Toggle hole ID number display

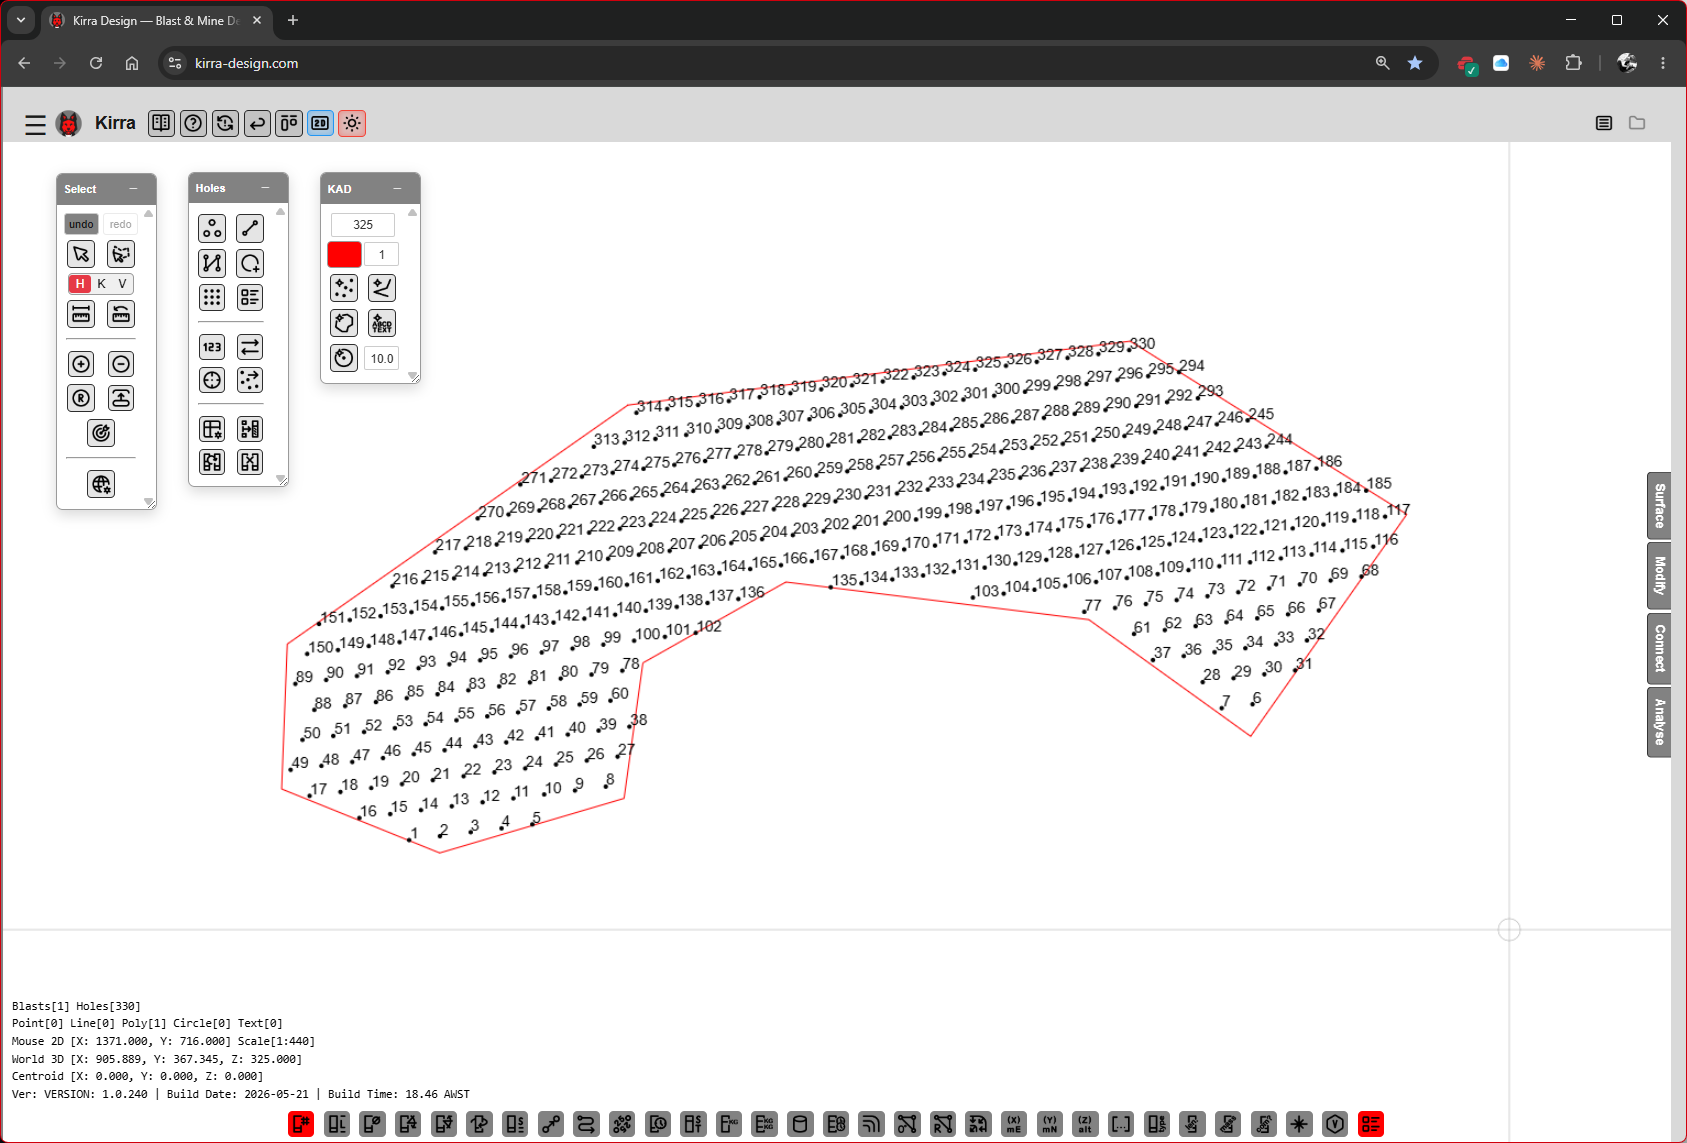(x=301, y=1124)
